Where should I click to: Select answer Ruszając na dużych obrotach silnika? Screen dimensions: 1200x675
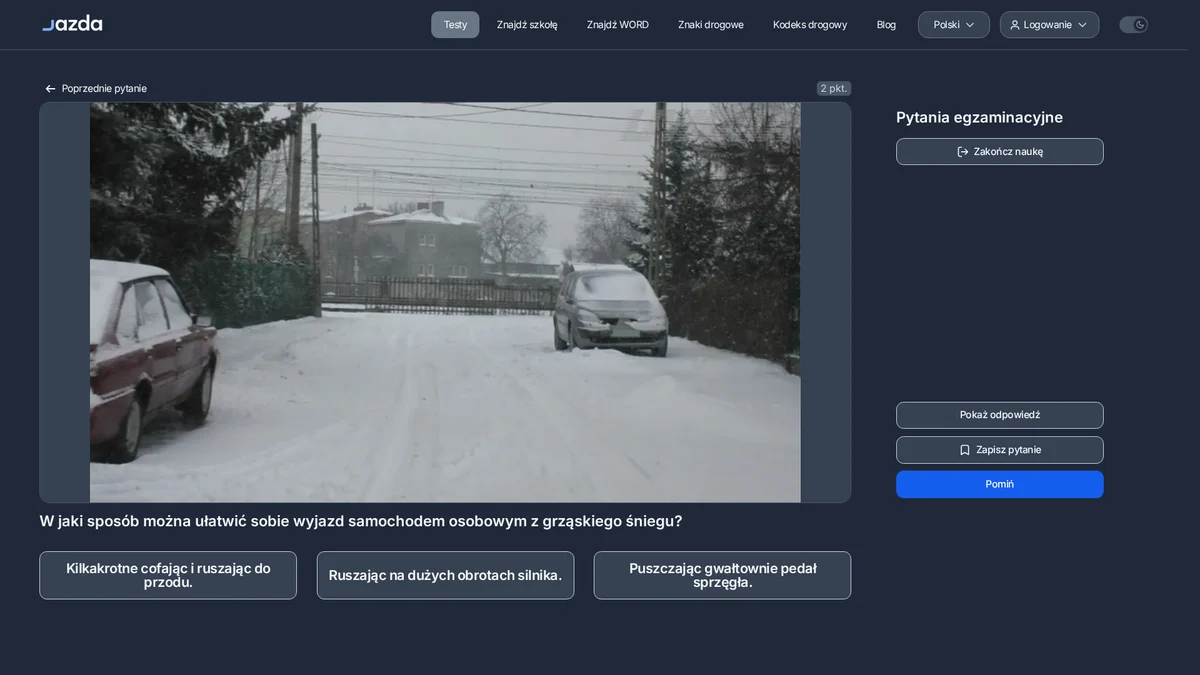point(445,575)
